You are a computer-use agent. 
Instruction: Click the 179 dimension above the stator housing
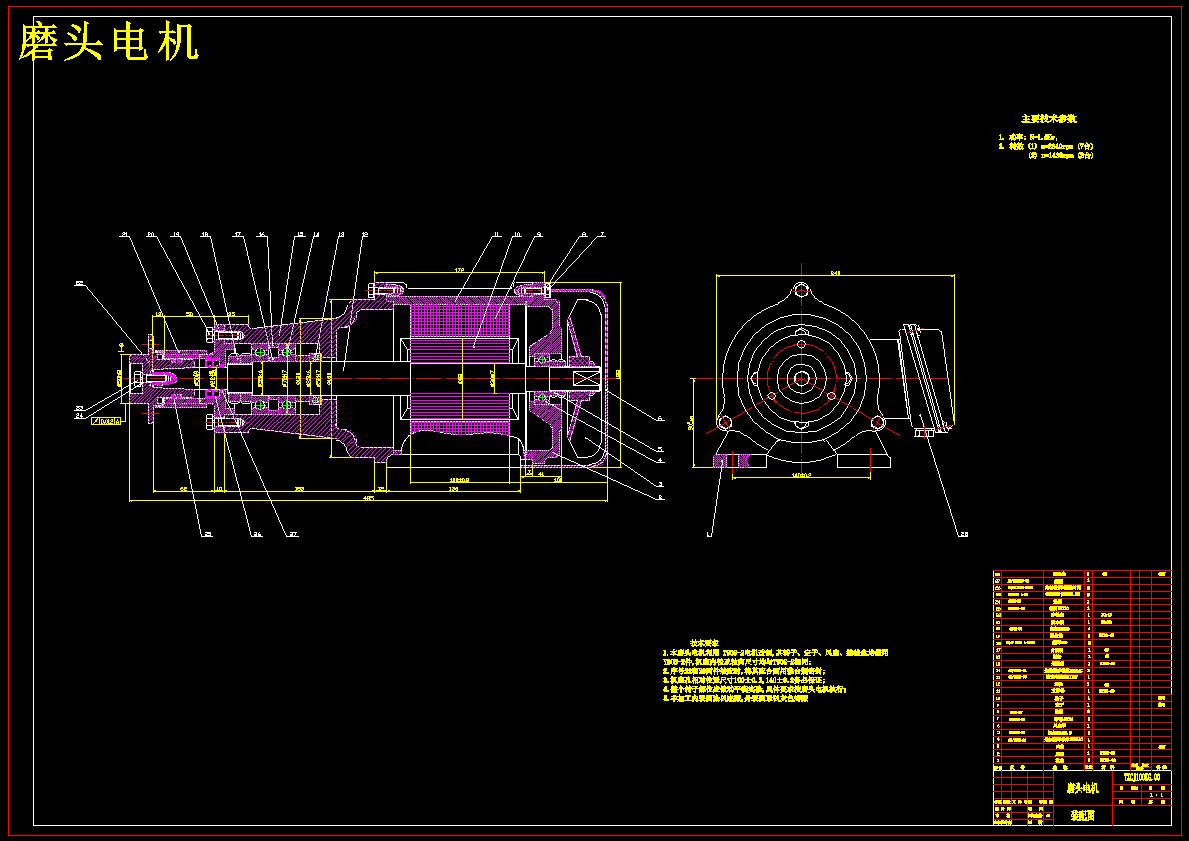459,269
